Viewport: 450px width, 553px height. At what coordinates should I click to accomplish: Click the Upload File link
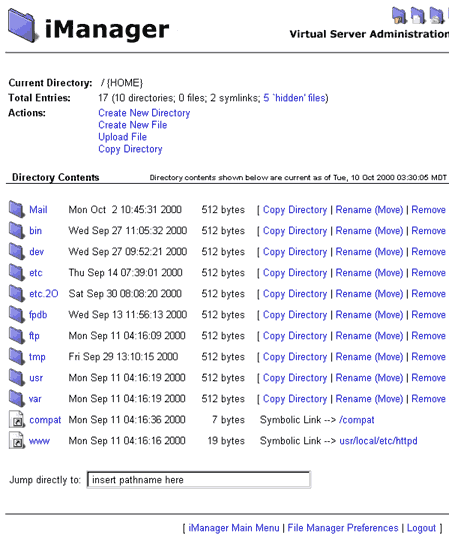(x=122, y=137)
